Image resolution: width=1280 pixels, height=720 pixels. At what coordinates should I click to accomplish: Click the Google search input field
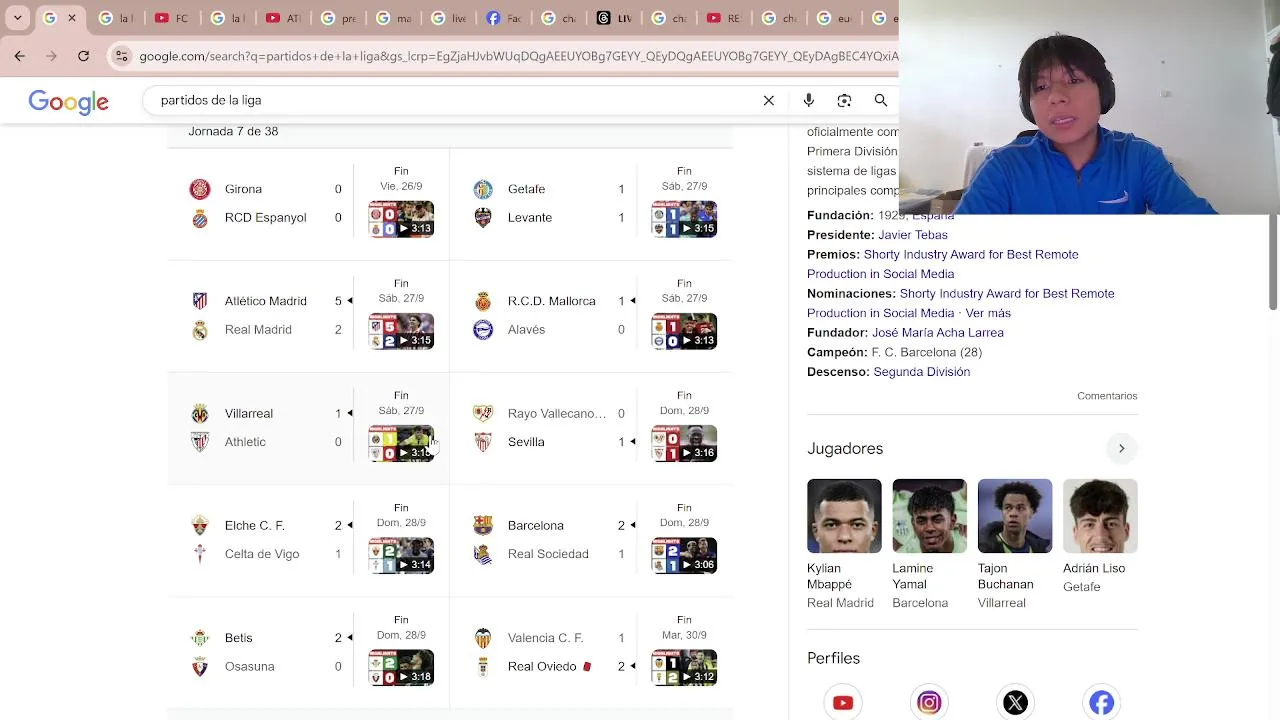pyautogui.click(x=455, y=100)
